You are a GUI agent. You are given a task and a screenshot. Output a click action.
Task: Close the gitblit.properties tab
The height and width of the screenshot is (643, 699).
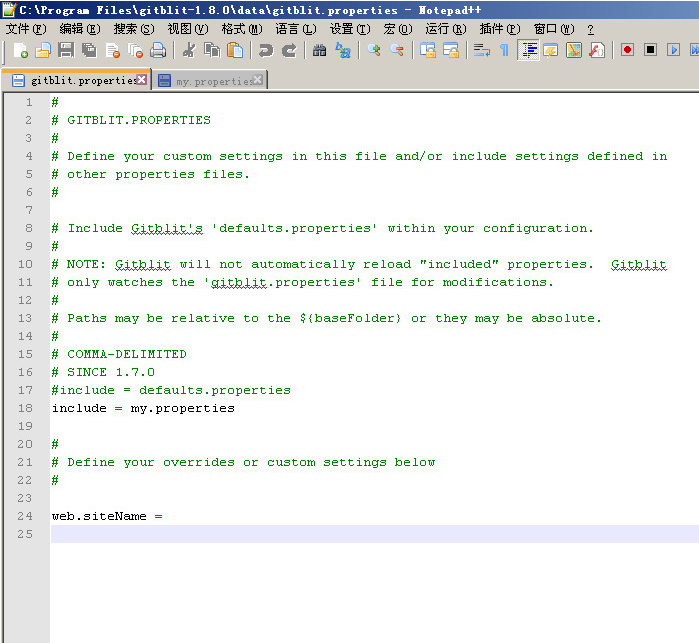141,79
